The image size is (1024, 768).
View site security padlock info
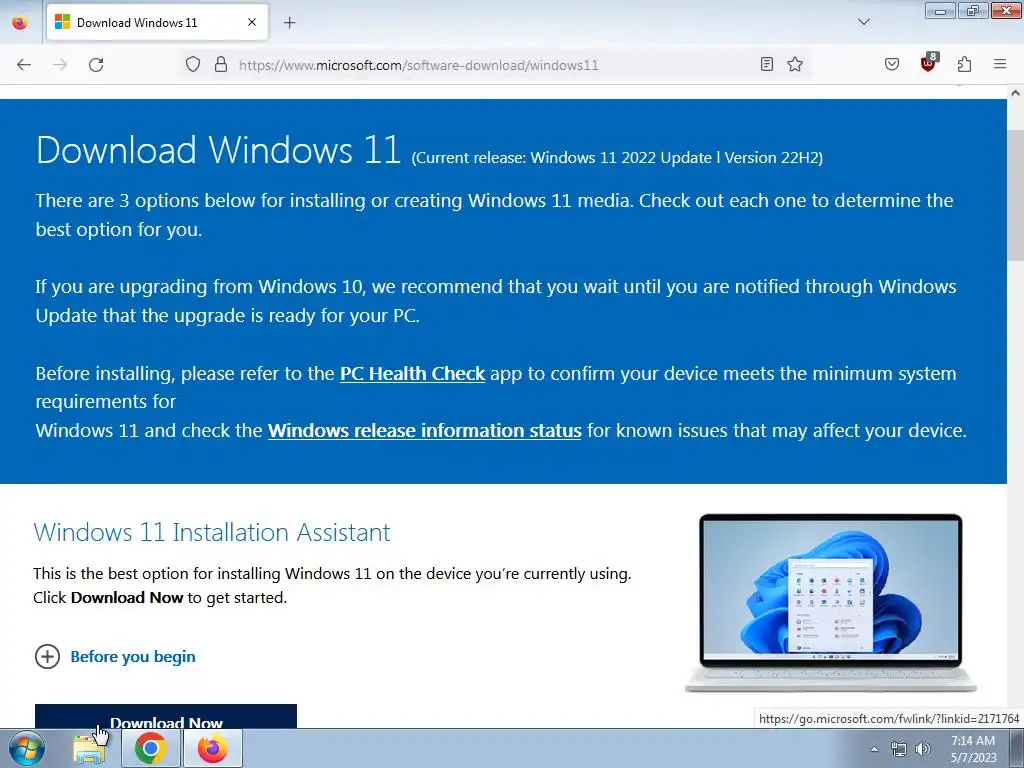[221, 65]
